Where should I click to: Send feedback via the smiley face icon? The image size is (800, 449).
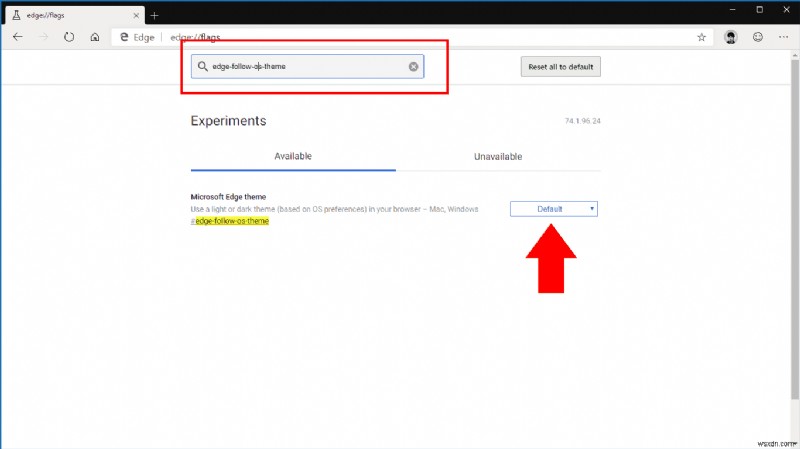point(758,37)
